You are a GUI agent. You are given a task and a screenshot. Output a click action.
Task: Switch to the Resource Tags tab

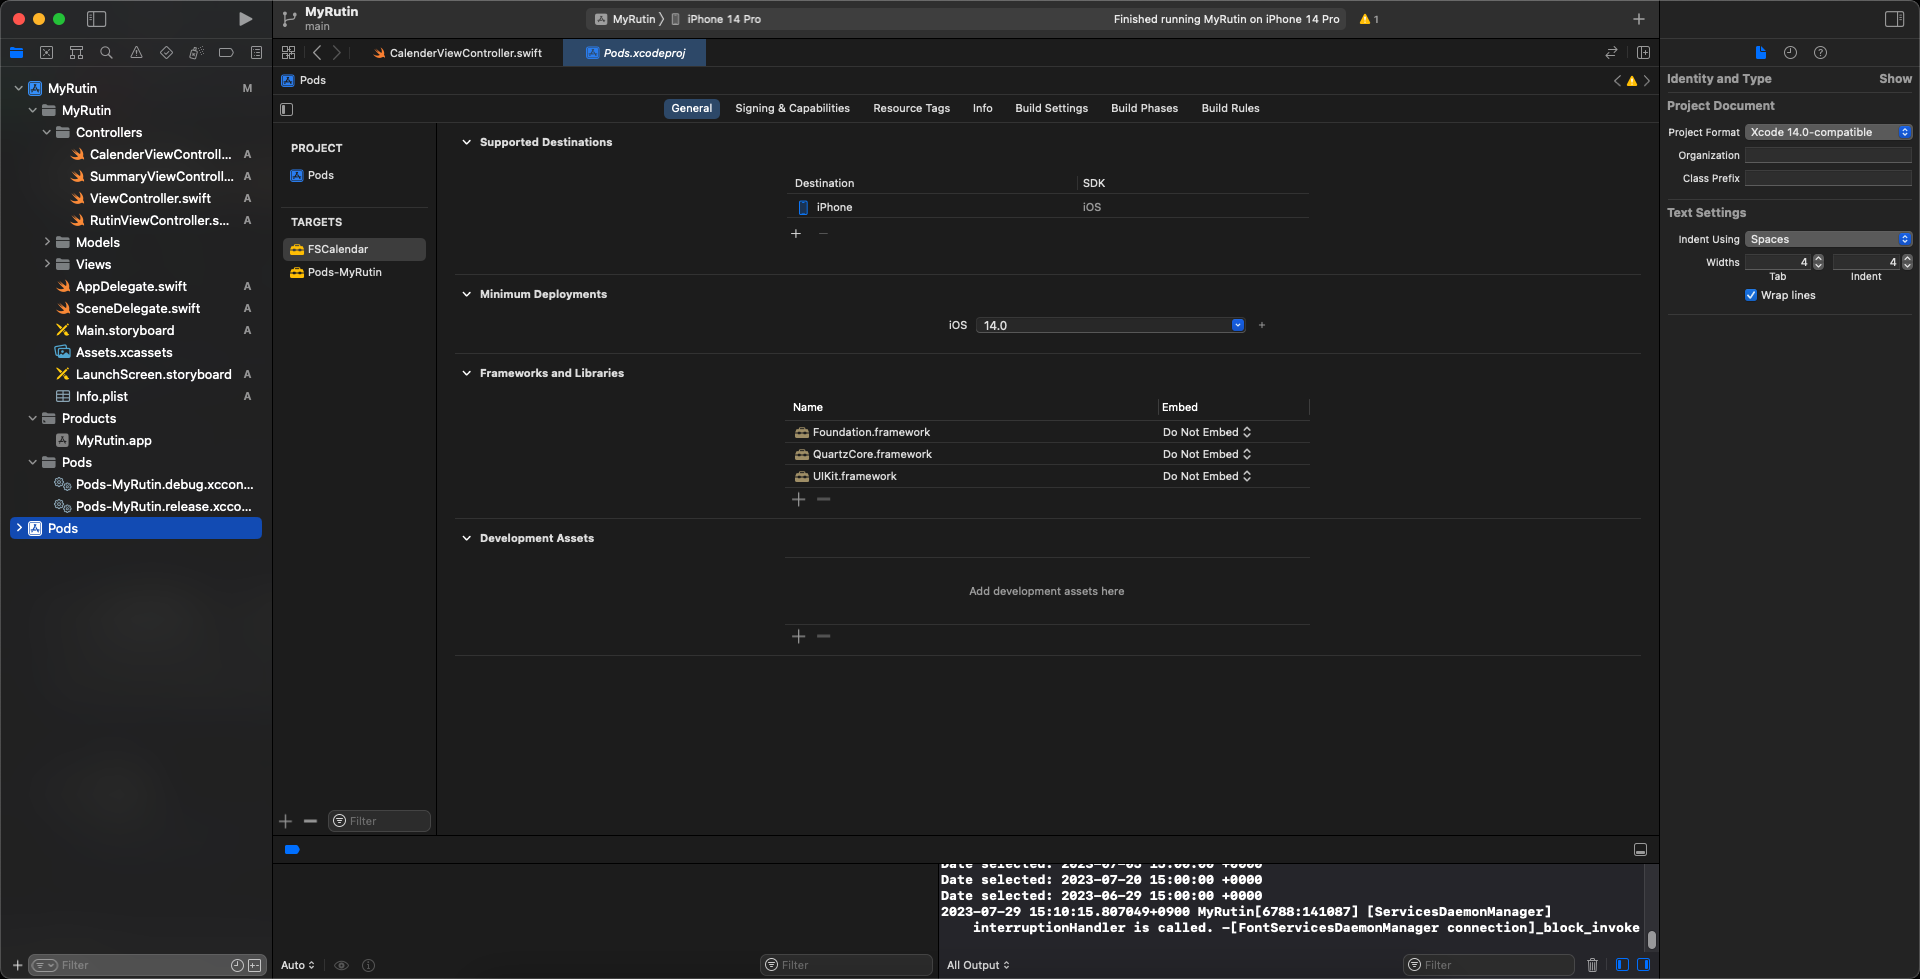tap(911, 108)
